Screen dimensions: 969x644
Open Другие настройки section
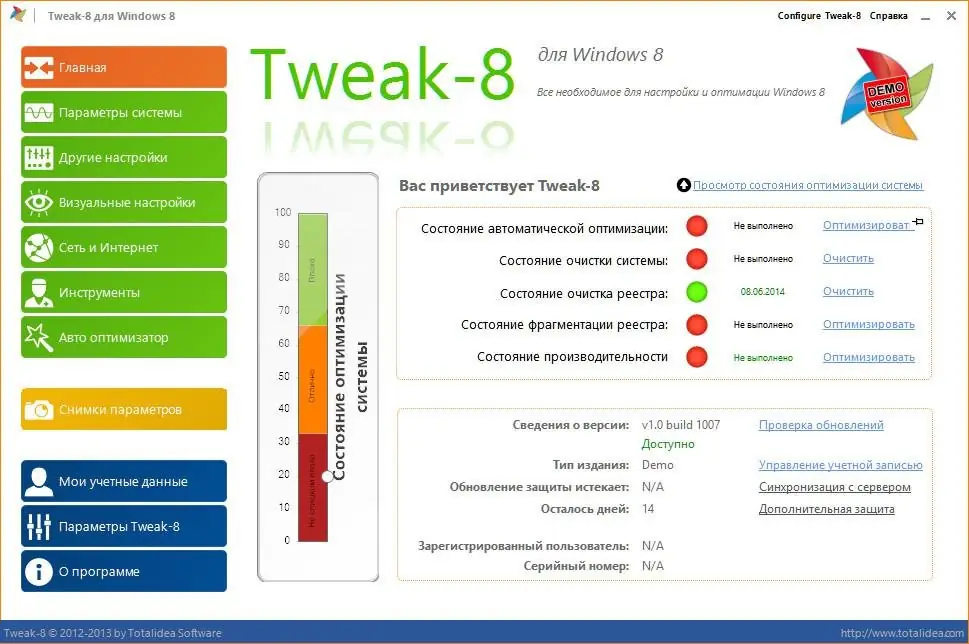[124, 157]
